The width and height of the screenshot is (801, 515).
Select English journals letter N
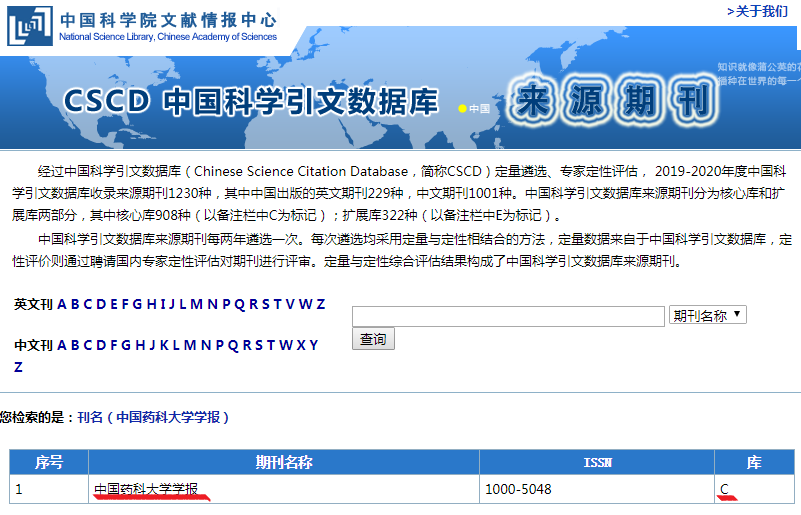pyautogui.click(x=213, y=305)
